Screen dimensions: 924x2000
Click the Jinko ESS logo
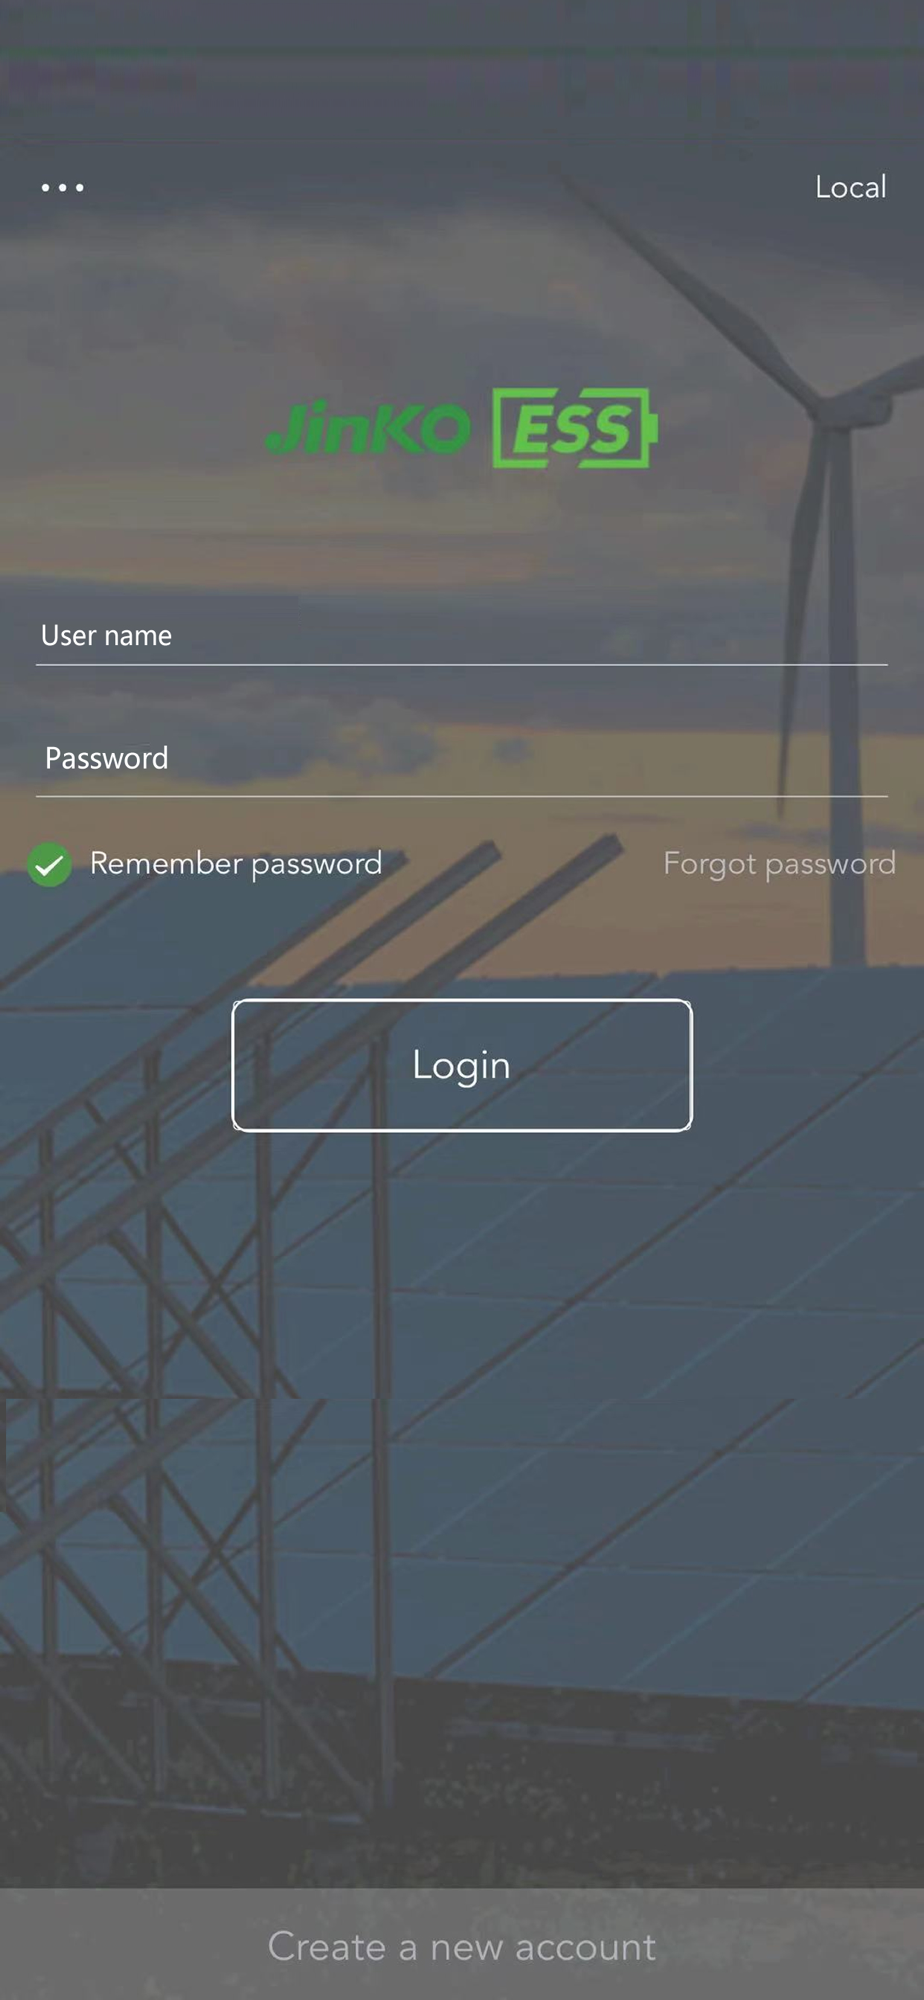pyautogui.click(x=462, y=428)
